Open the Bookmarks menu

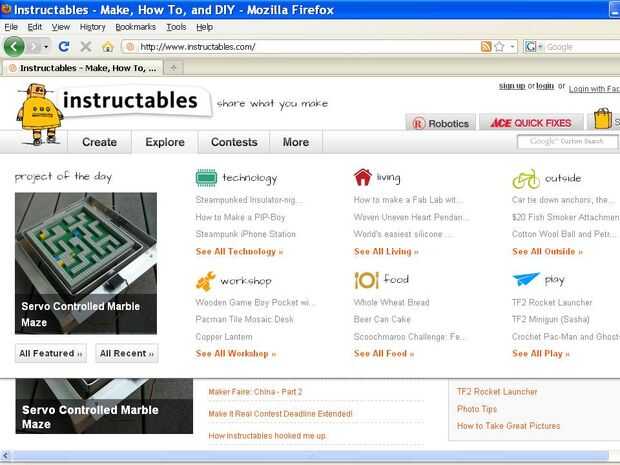pos(135,27)
